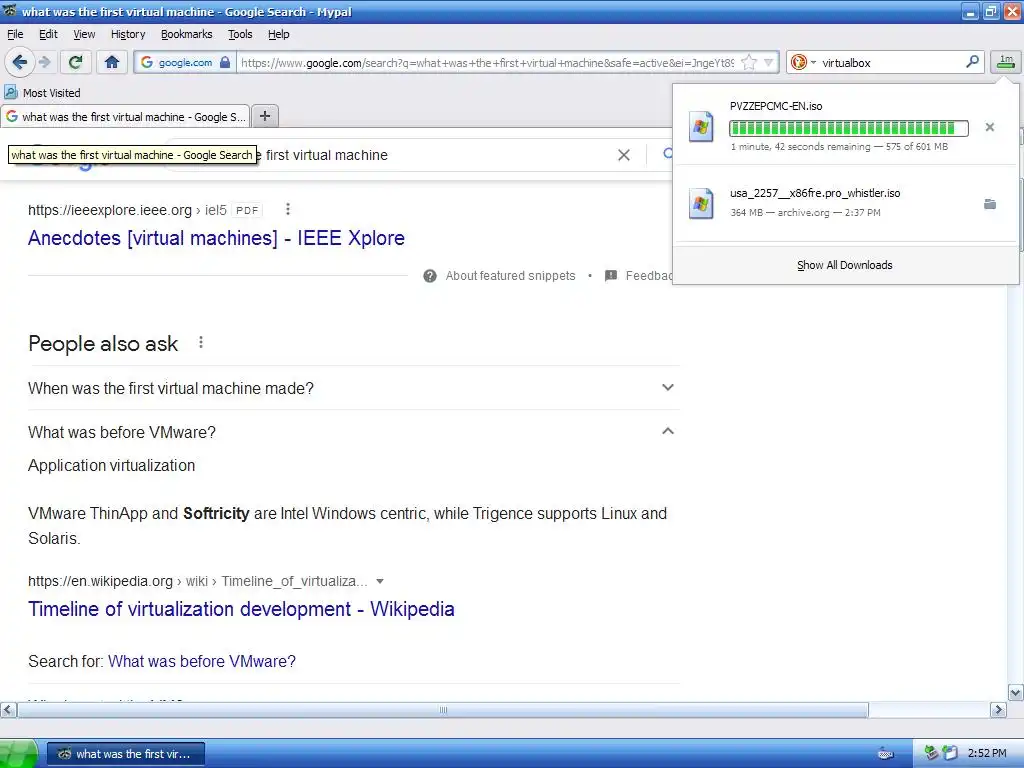This screenshot has width=1024, height=768.
Task: Click the padlock site security icon
Action: point(225,63)
